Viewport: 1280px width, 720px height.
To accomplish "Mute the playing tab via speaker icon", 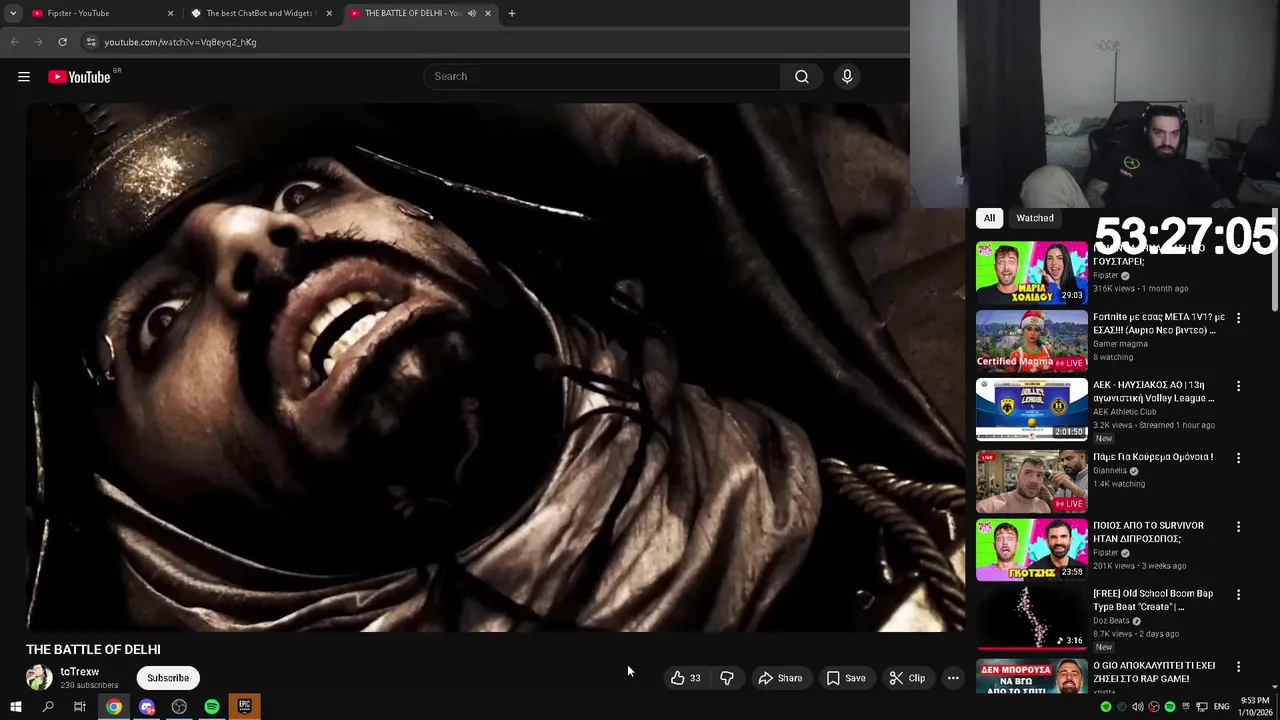I will click(472, 13).
